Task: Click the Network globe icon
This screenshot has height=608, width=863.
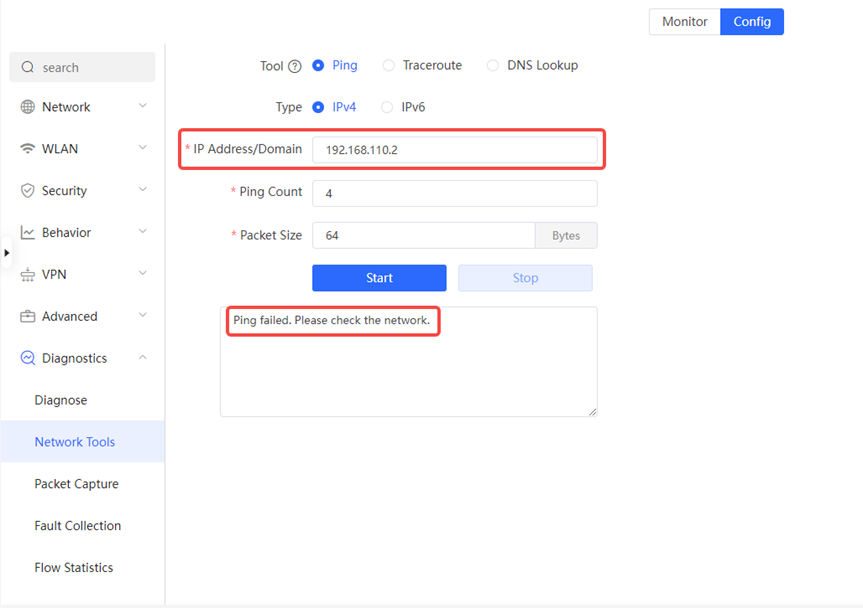Action: pos(28,107)
